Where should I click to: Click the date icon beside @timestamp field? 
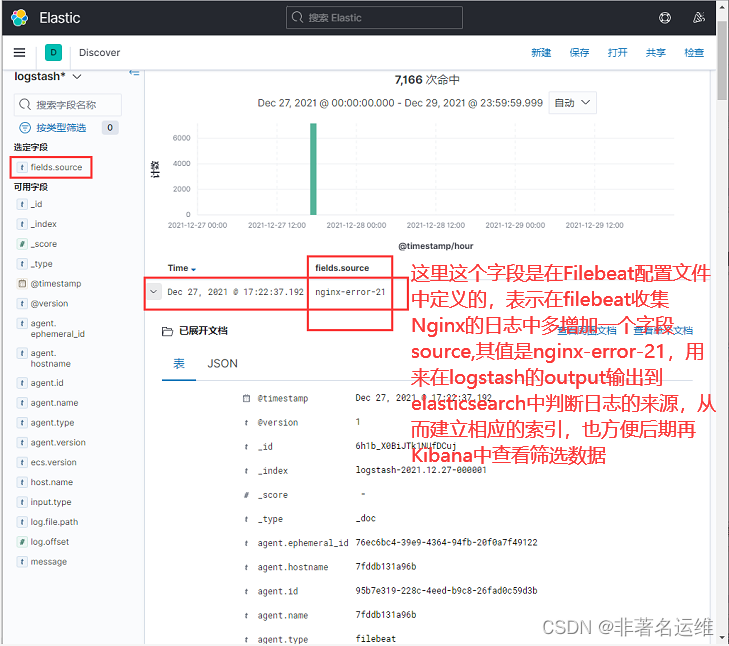(x=22, y=284)
